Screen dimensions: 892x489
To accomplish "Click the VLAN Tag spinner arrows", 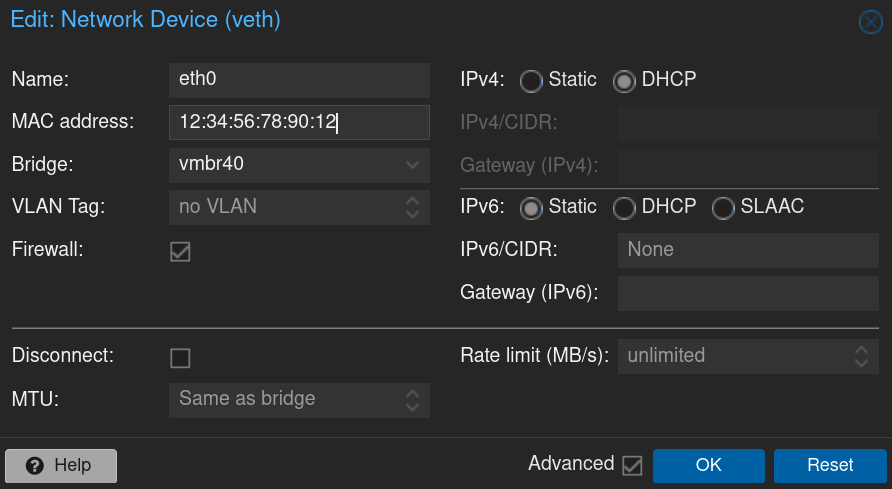I will pos(412,207).
